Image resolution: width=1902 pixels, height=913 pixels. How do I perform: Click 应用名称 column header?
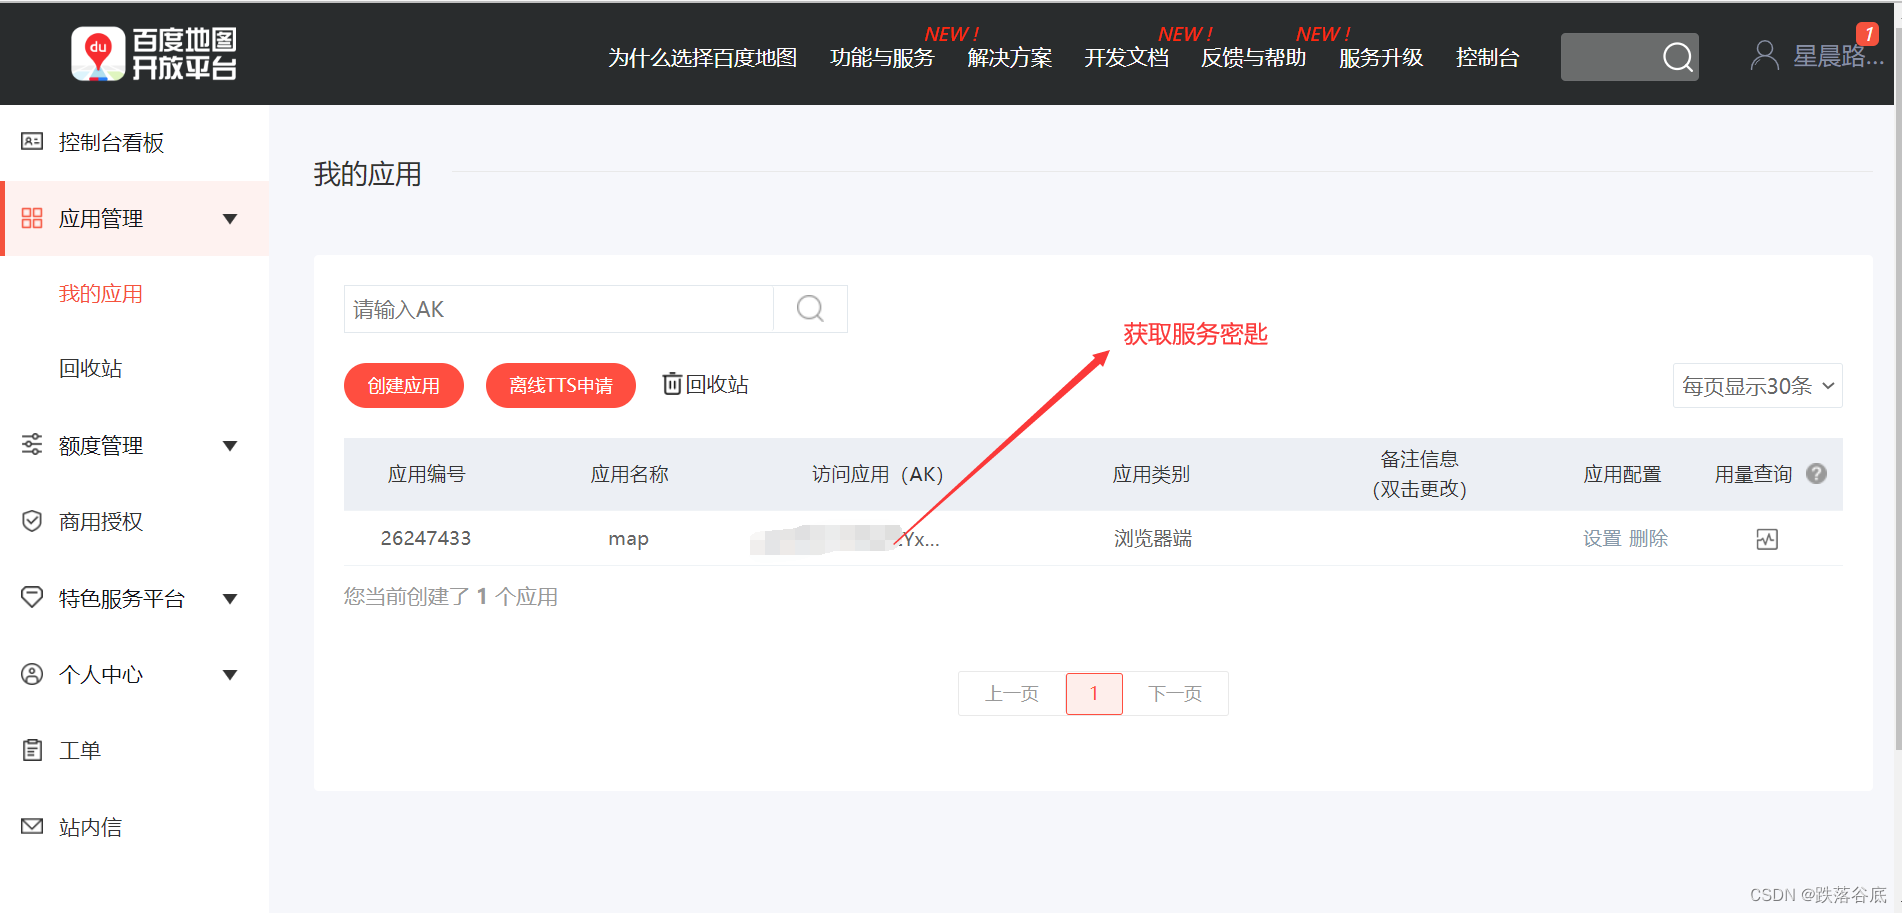(629, 474)
